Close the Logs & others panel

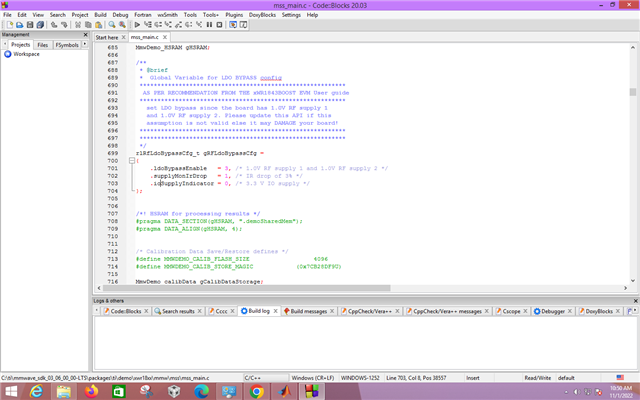(635, 301)
